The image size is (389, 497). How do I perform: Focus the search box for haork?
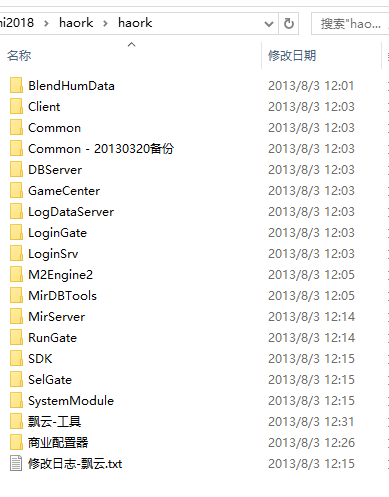pos(350,24)
